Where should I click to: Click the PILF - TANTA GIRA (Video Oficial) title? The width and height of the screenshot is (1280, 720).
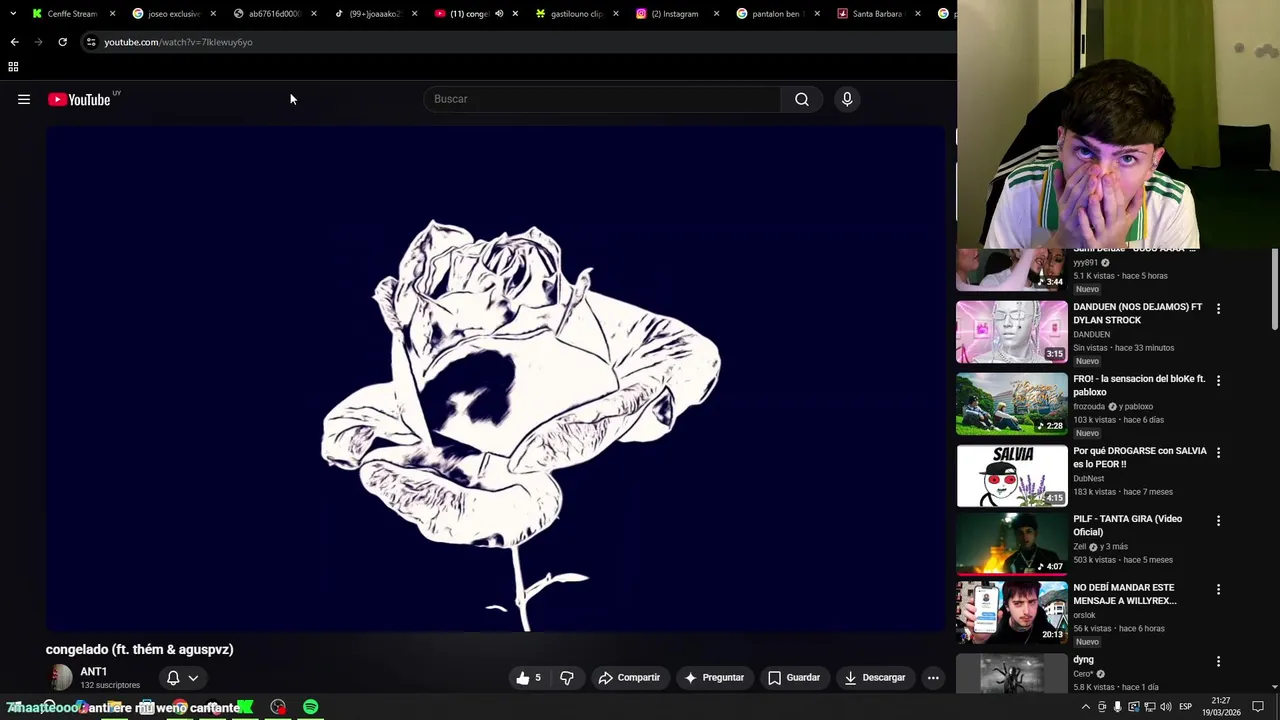1127,525
